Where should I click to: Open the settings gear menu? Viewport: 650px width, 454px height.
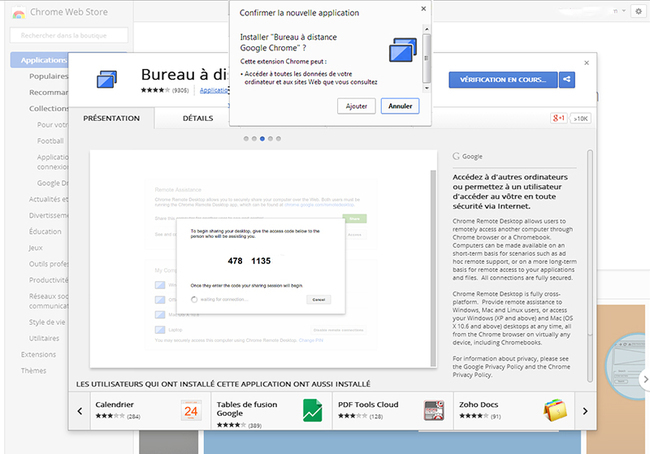[x=638, y=12]
